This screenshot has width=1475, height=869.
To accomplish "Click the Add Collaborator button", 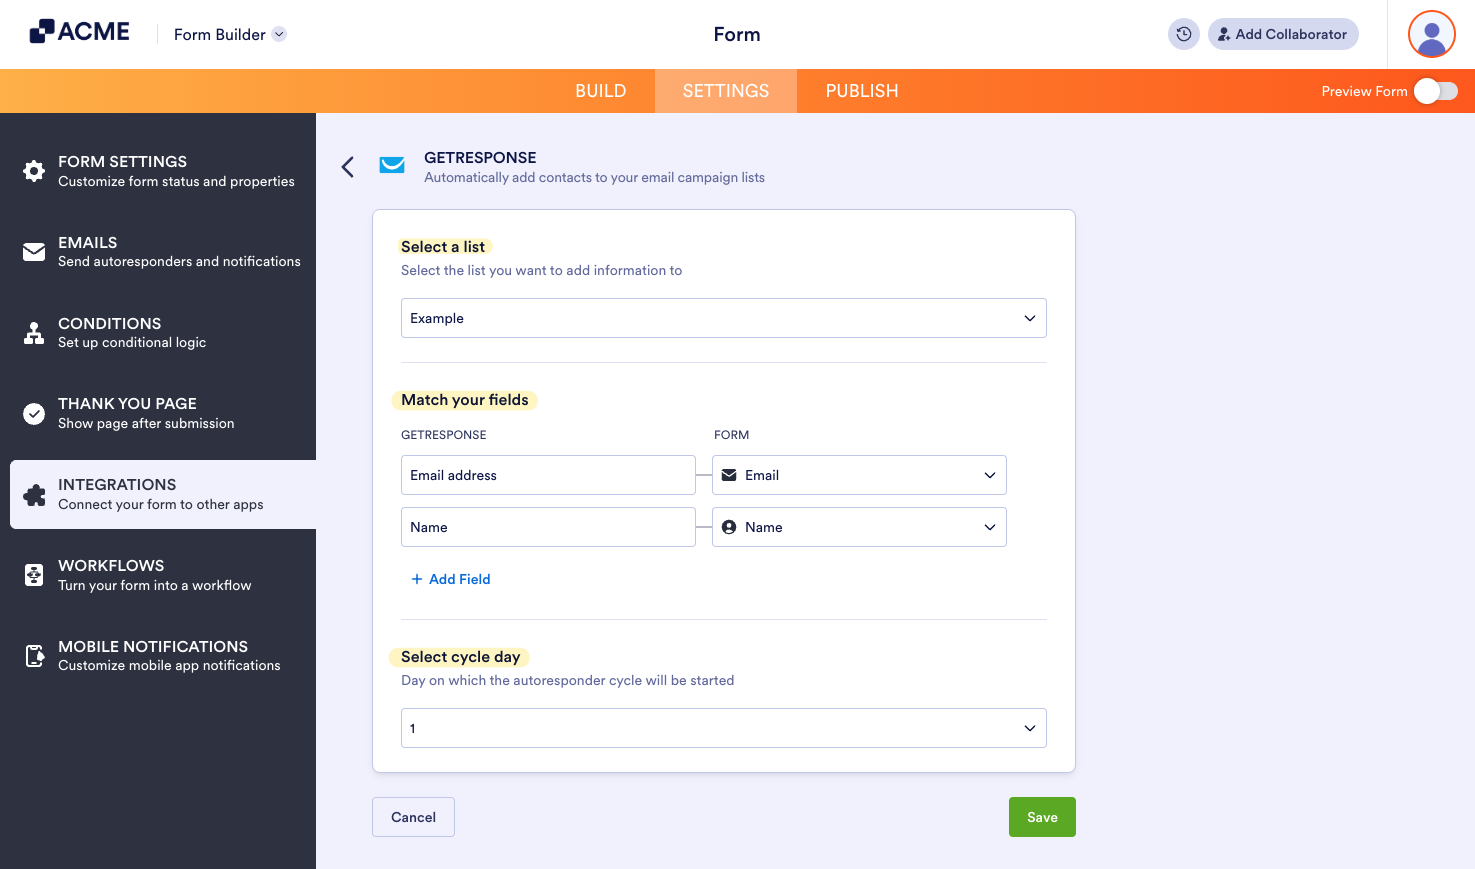I will pyautogui.click(x=1283, y=33).
